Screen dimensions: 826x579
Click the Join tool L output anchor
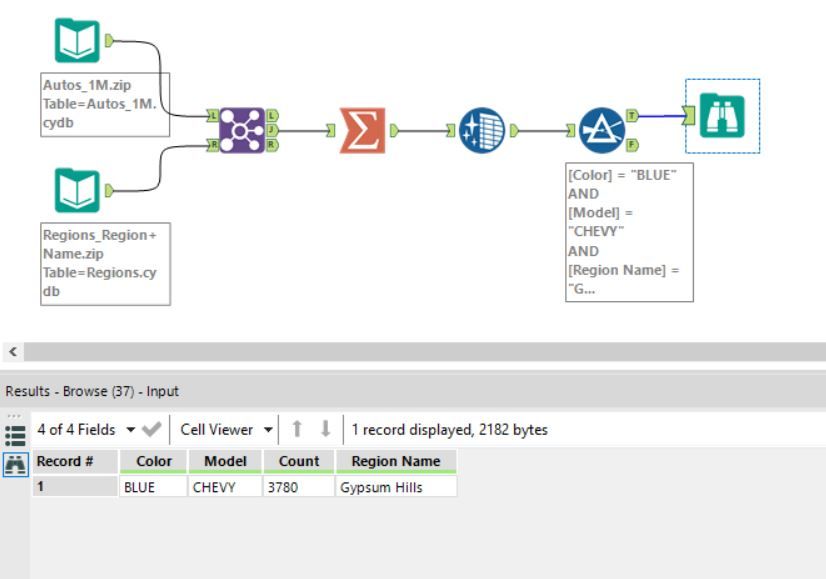click(x=272, y=115)
